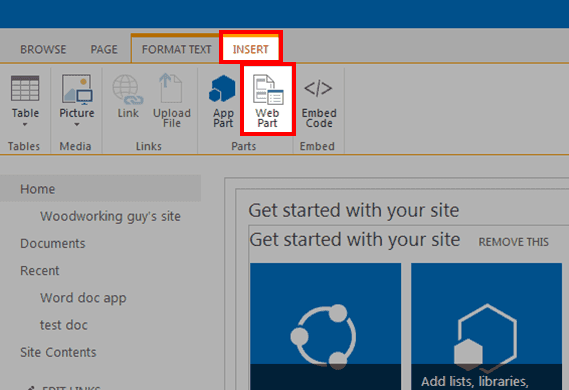Click the Table icon in ribbon

click(25, 88)
